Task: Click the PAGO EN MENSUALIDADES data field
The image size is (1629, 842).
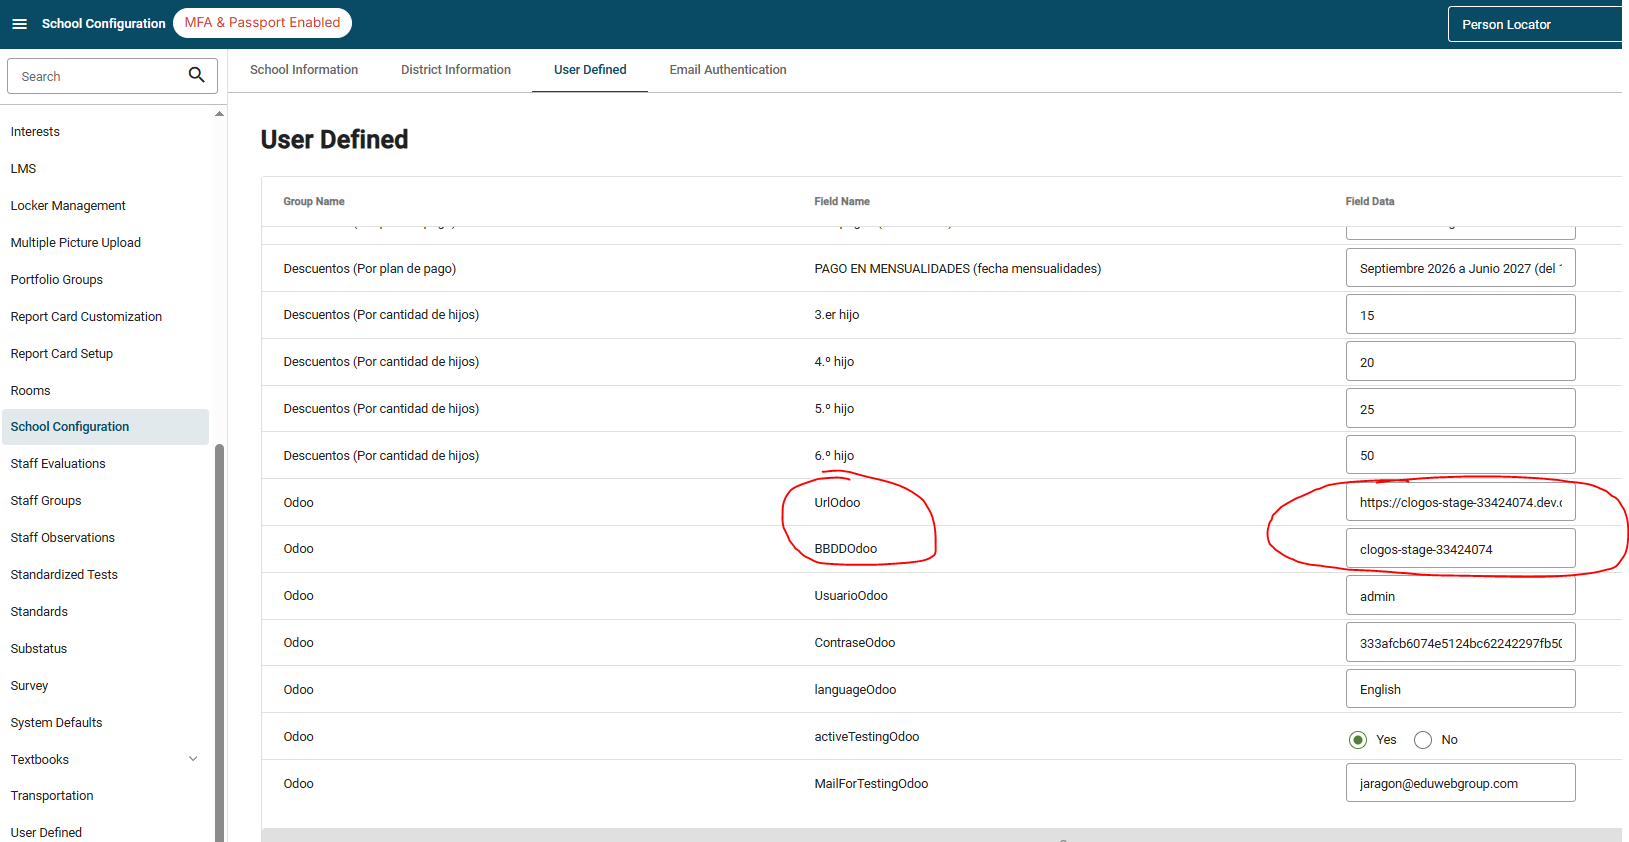Action: click(x=1460, y=268)
